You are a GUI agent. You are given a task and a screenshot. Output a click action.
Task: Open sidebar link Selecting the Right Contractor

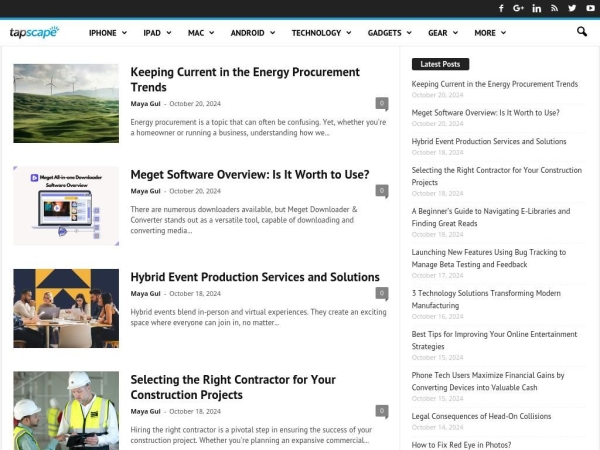(x=497, y=176)
